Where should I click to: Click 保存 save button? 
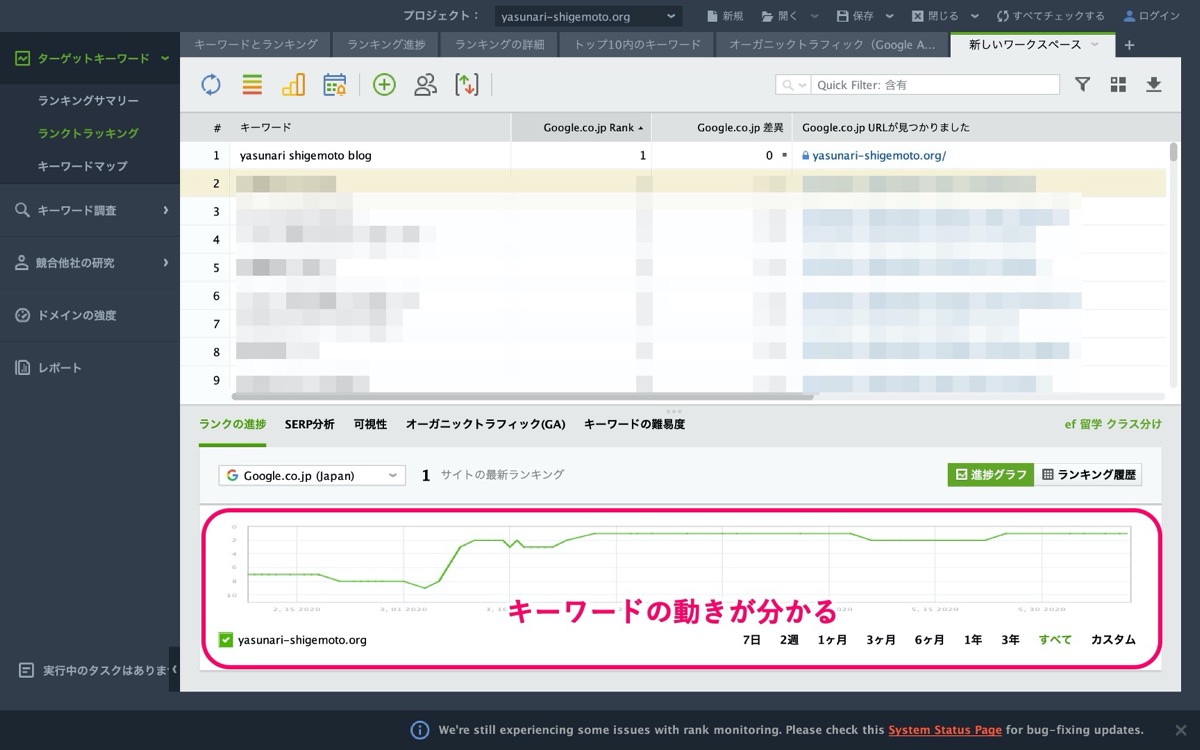point(855,16)
